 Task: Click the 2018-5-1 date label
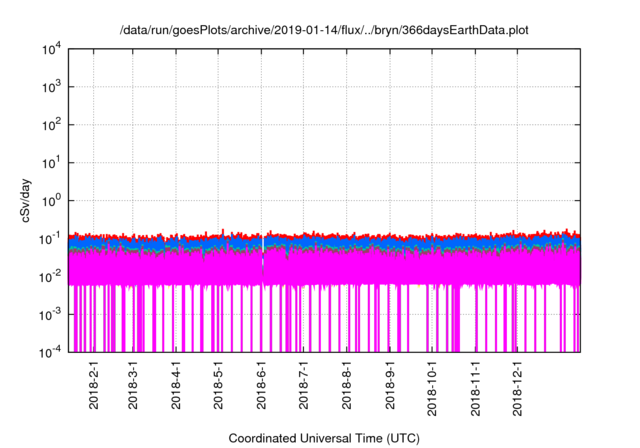(x=218, y=385)
